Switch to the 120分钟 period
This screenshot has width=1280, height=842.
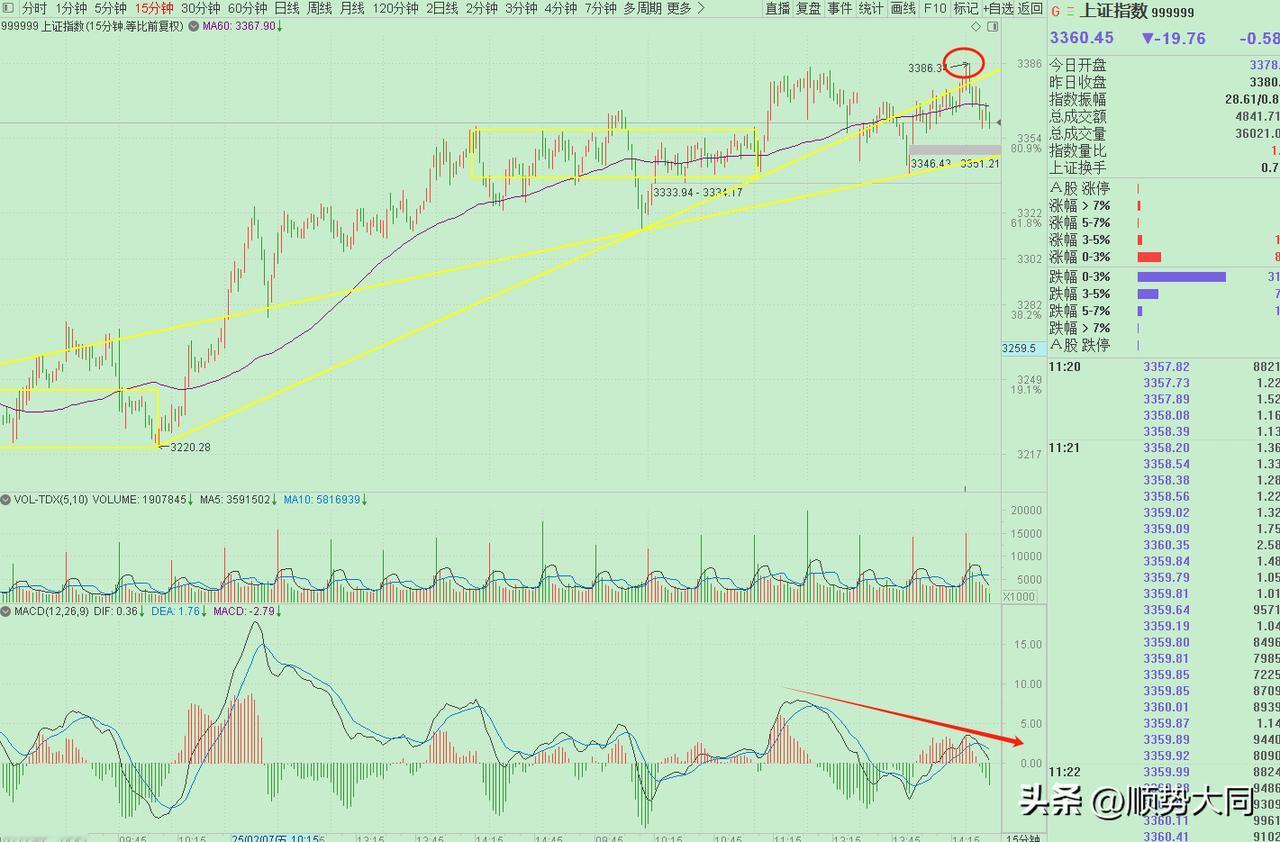pyautogui.click(x=395, y=8)
